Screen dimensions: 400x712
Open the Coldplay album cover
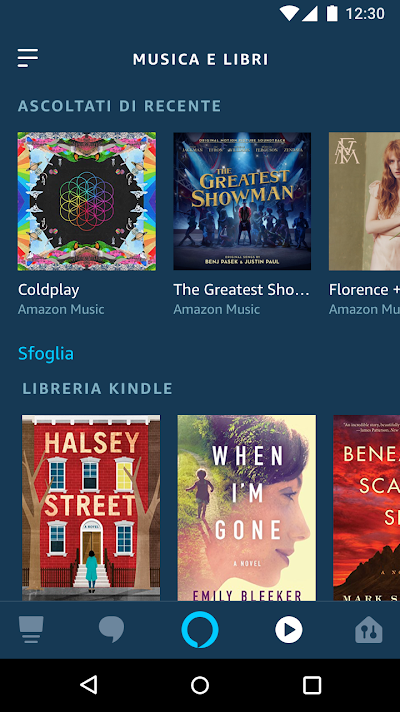tap(87, 201)
